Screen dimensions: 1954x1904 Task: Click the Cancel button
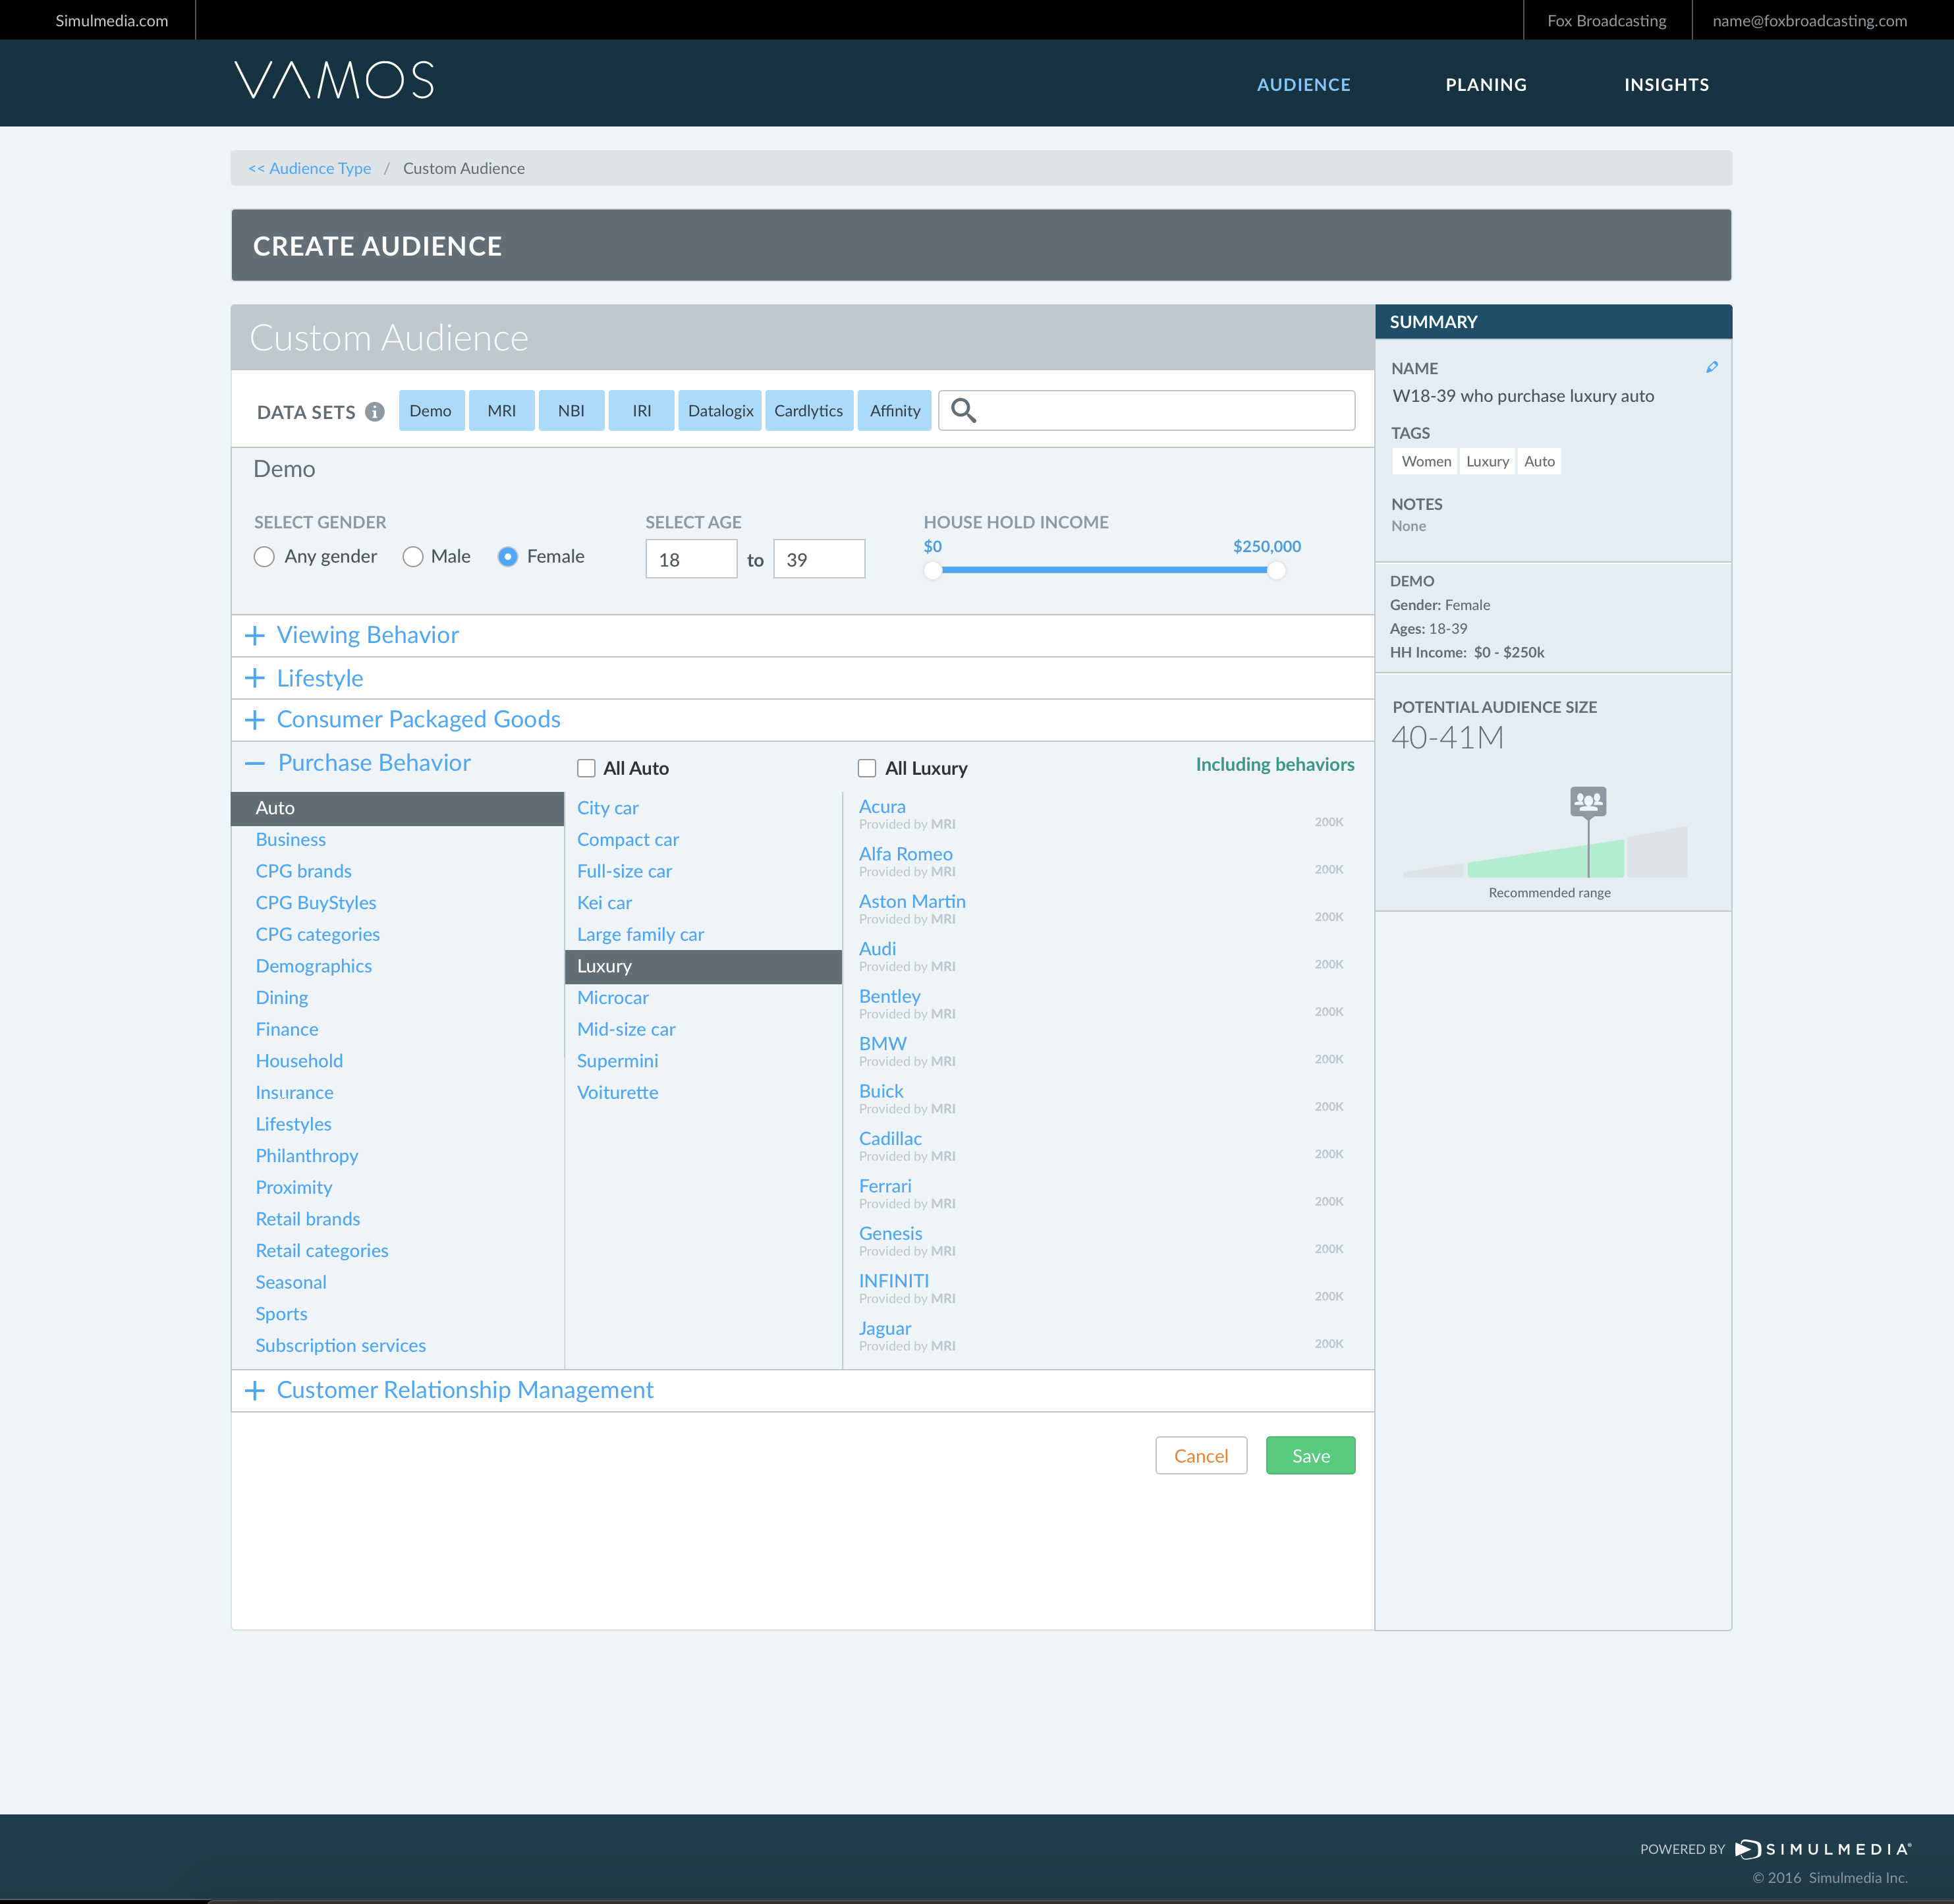coord(1201,1456)
